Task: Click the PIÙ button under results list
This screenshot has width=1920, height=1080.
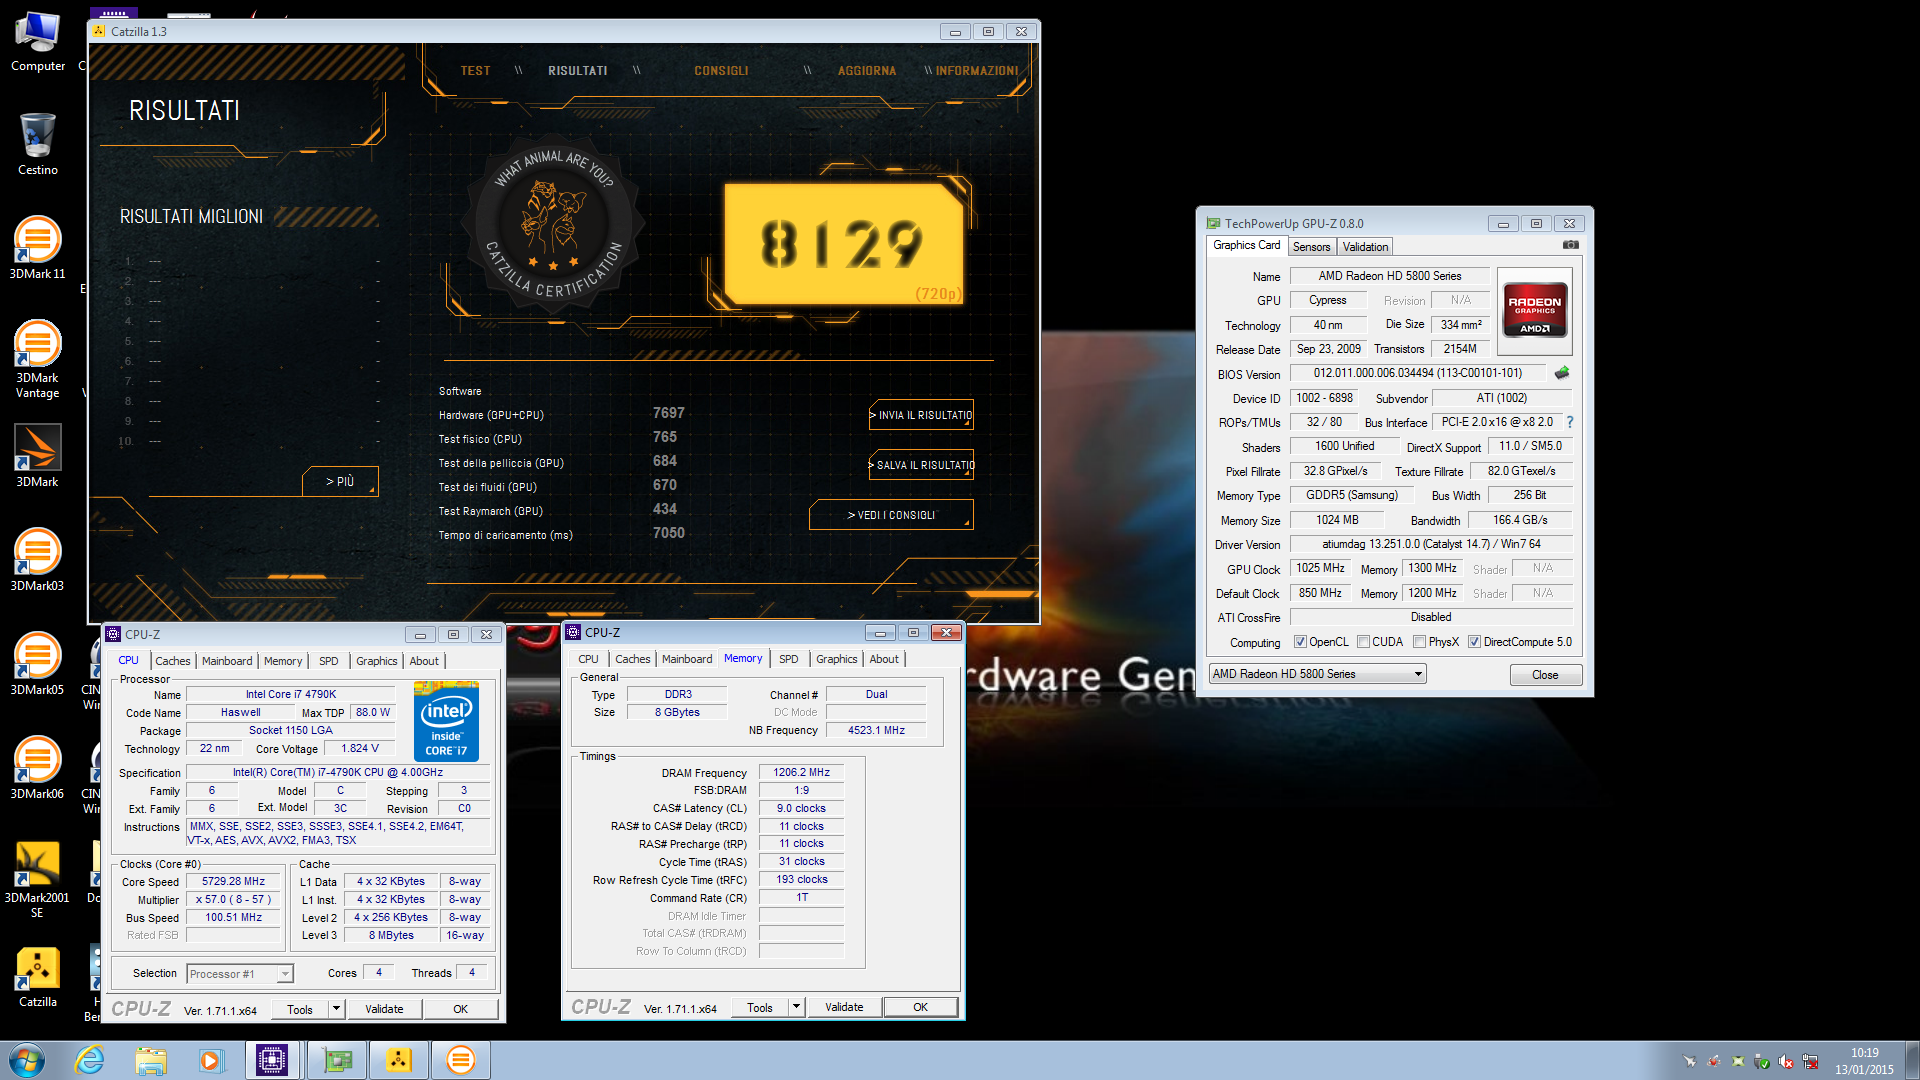Action: click(x=340, y=481)
